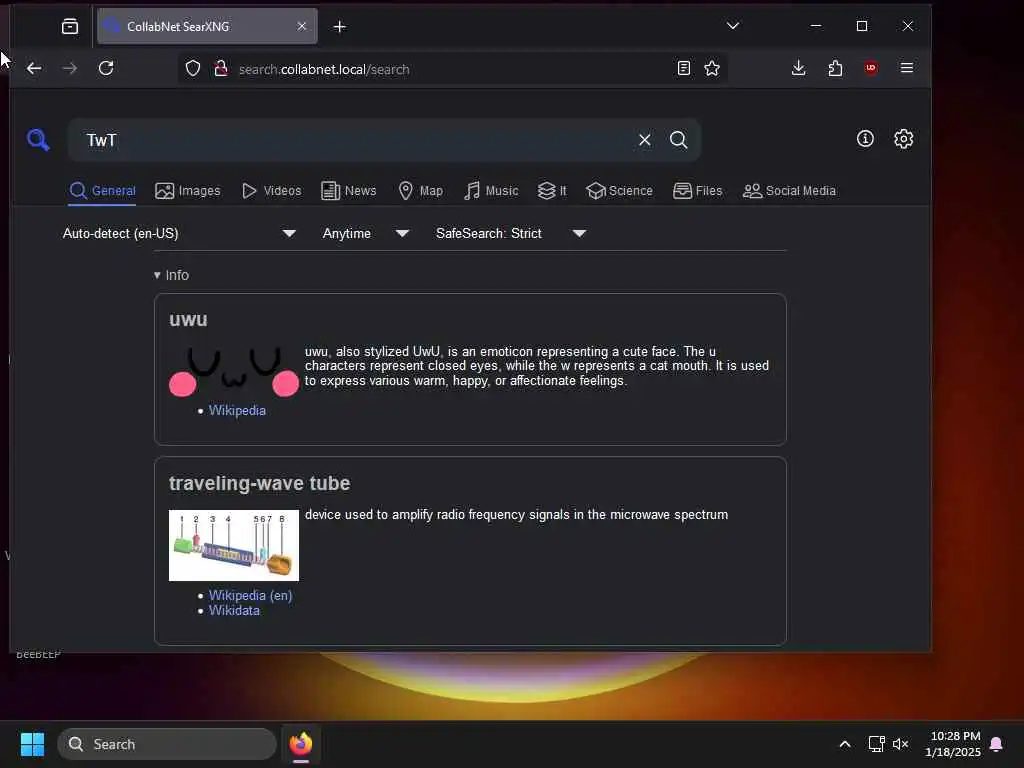The height and width of the screenshot is (768, 1024).
Task: Switch to the Images category
Action: (187, 191)
